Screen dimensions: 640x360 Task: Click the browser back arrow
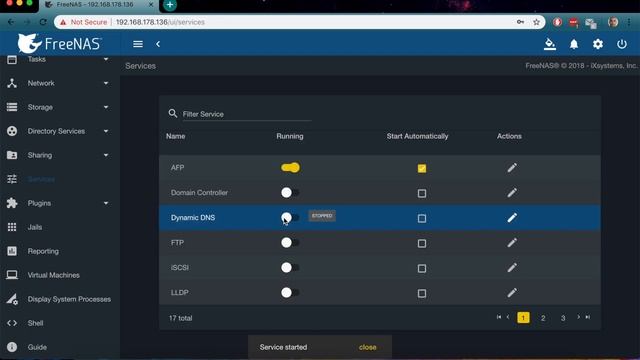(11, 22)
